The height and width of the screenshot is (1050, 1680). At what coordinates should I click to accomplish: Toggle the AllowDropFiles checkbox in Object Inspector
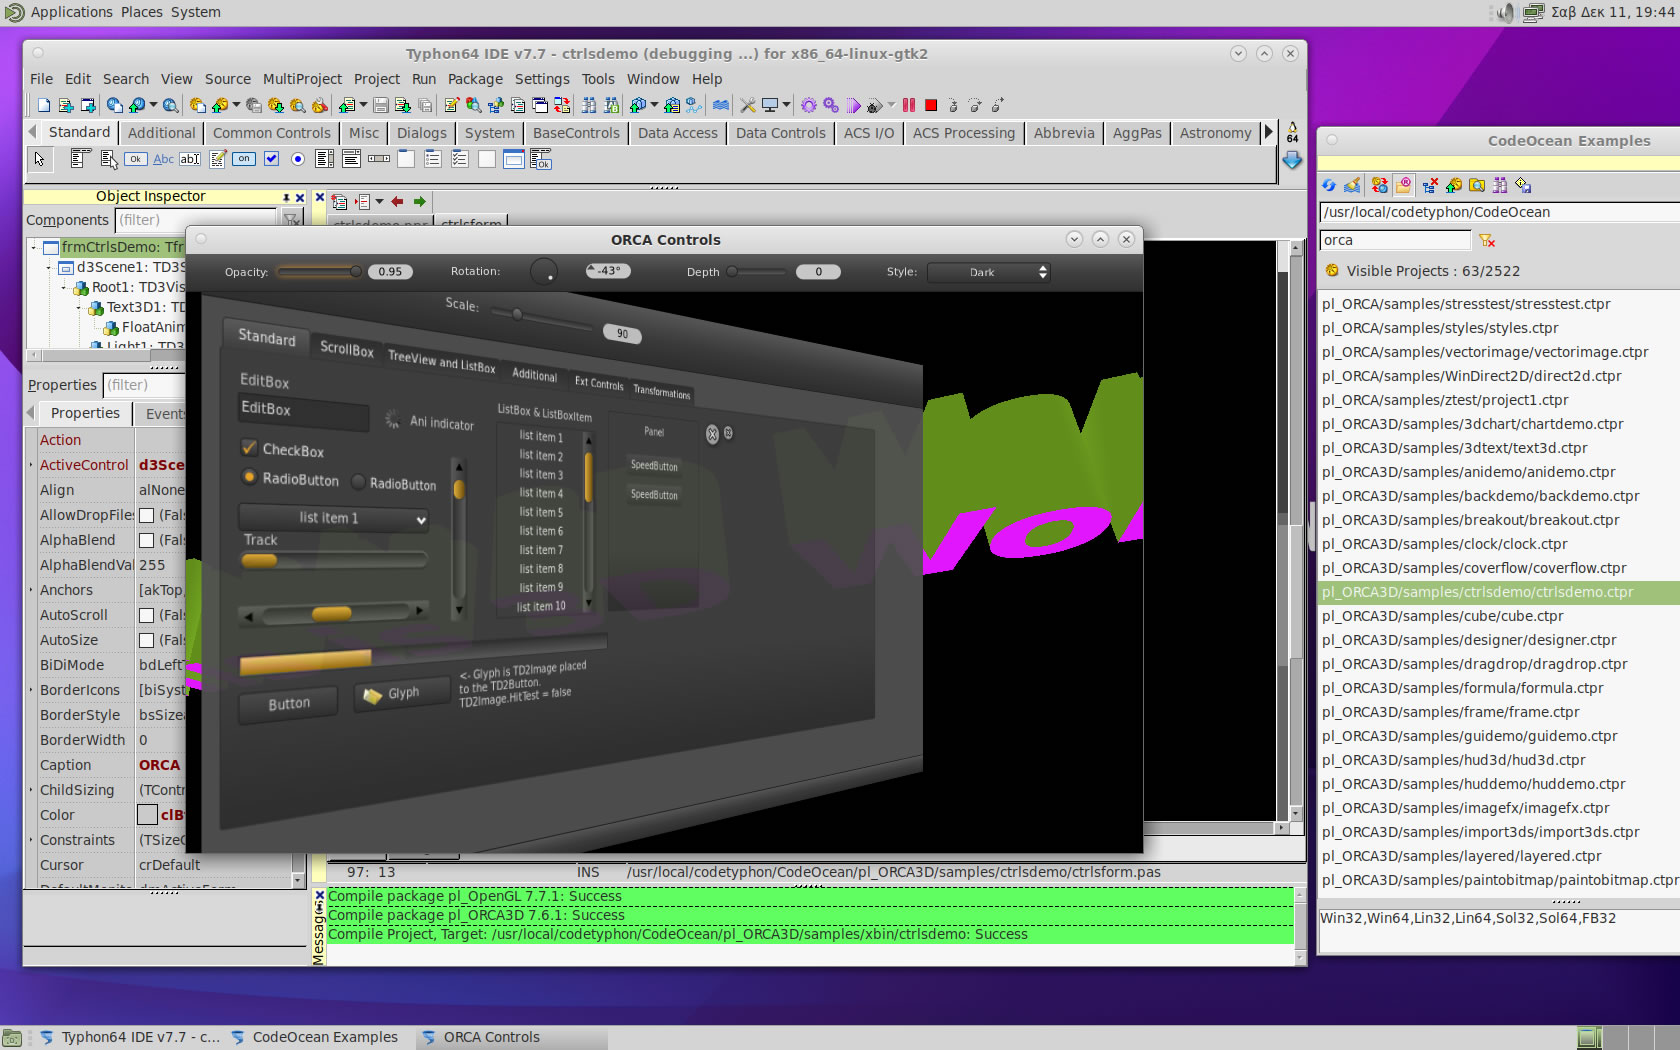coord(146,515)
